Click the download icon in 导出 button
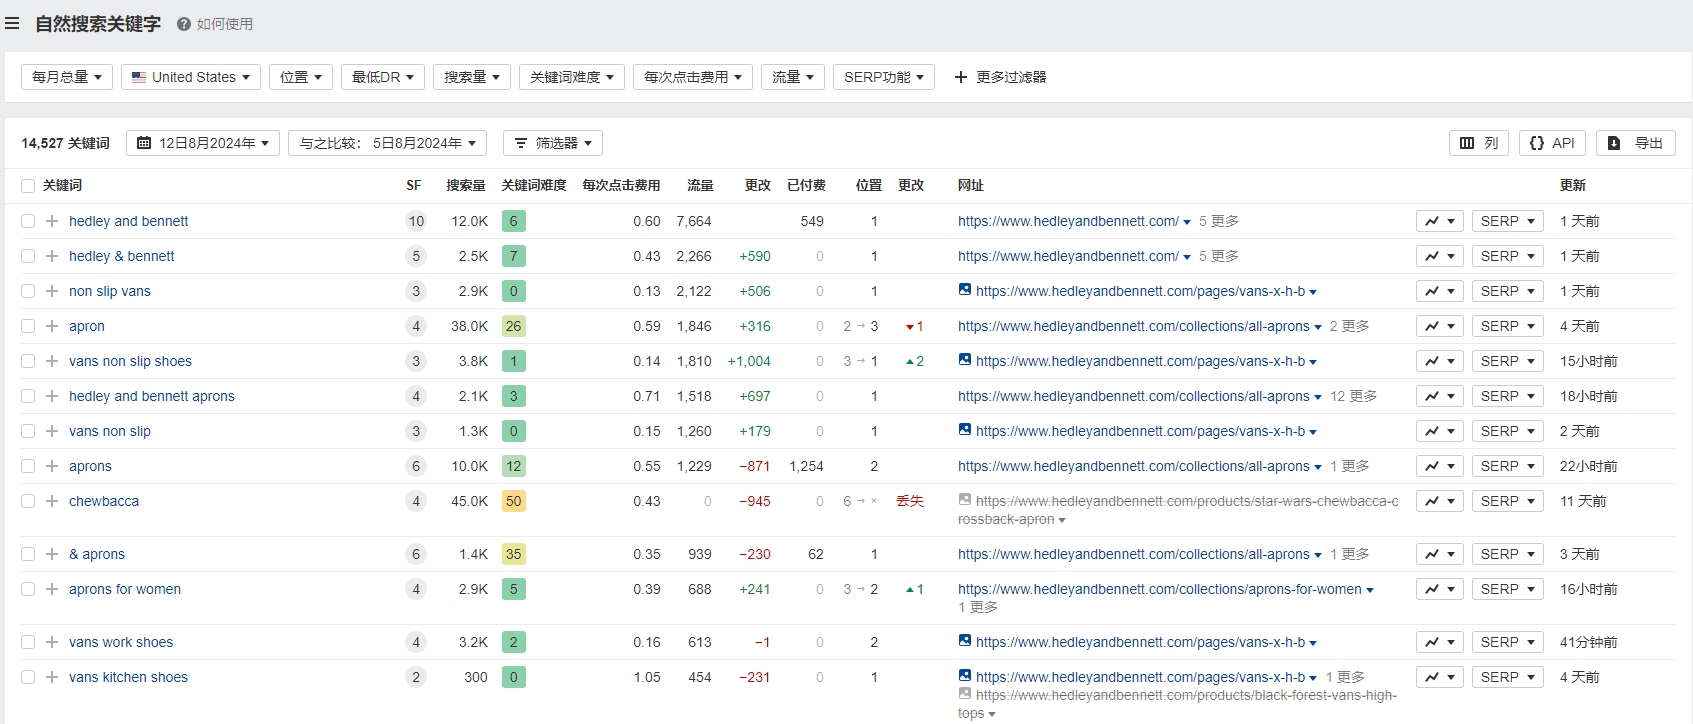 point(1614,143)
